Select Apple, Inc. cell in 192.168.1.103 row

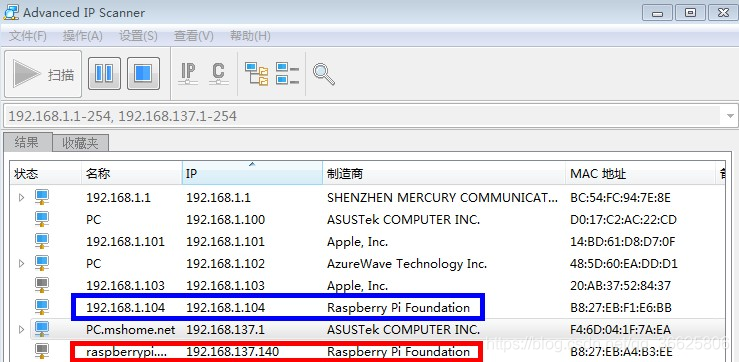357,286
